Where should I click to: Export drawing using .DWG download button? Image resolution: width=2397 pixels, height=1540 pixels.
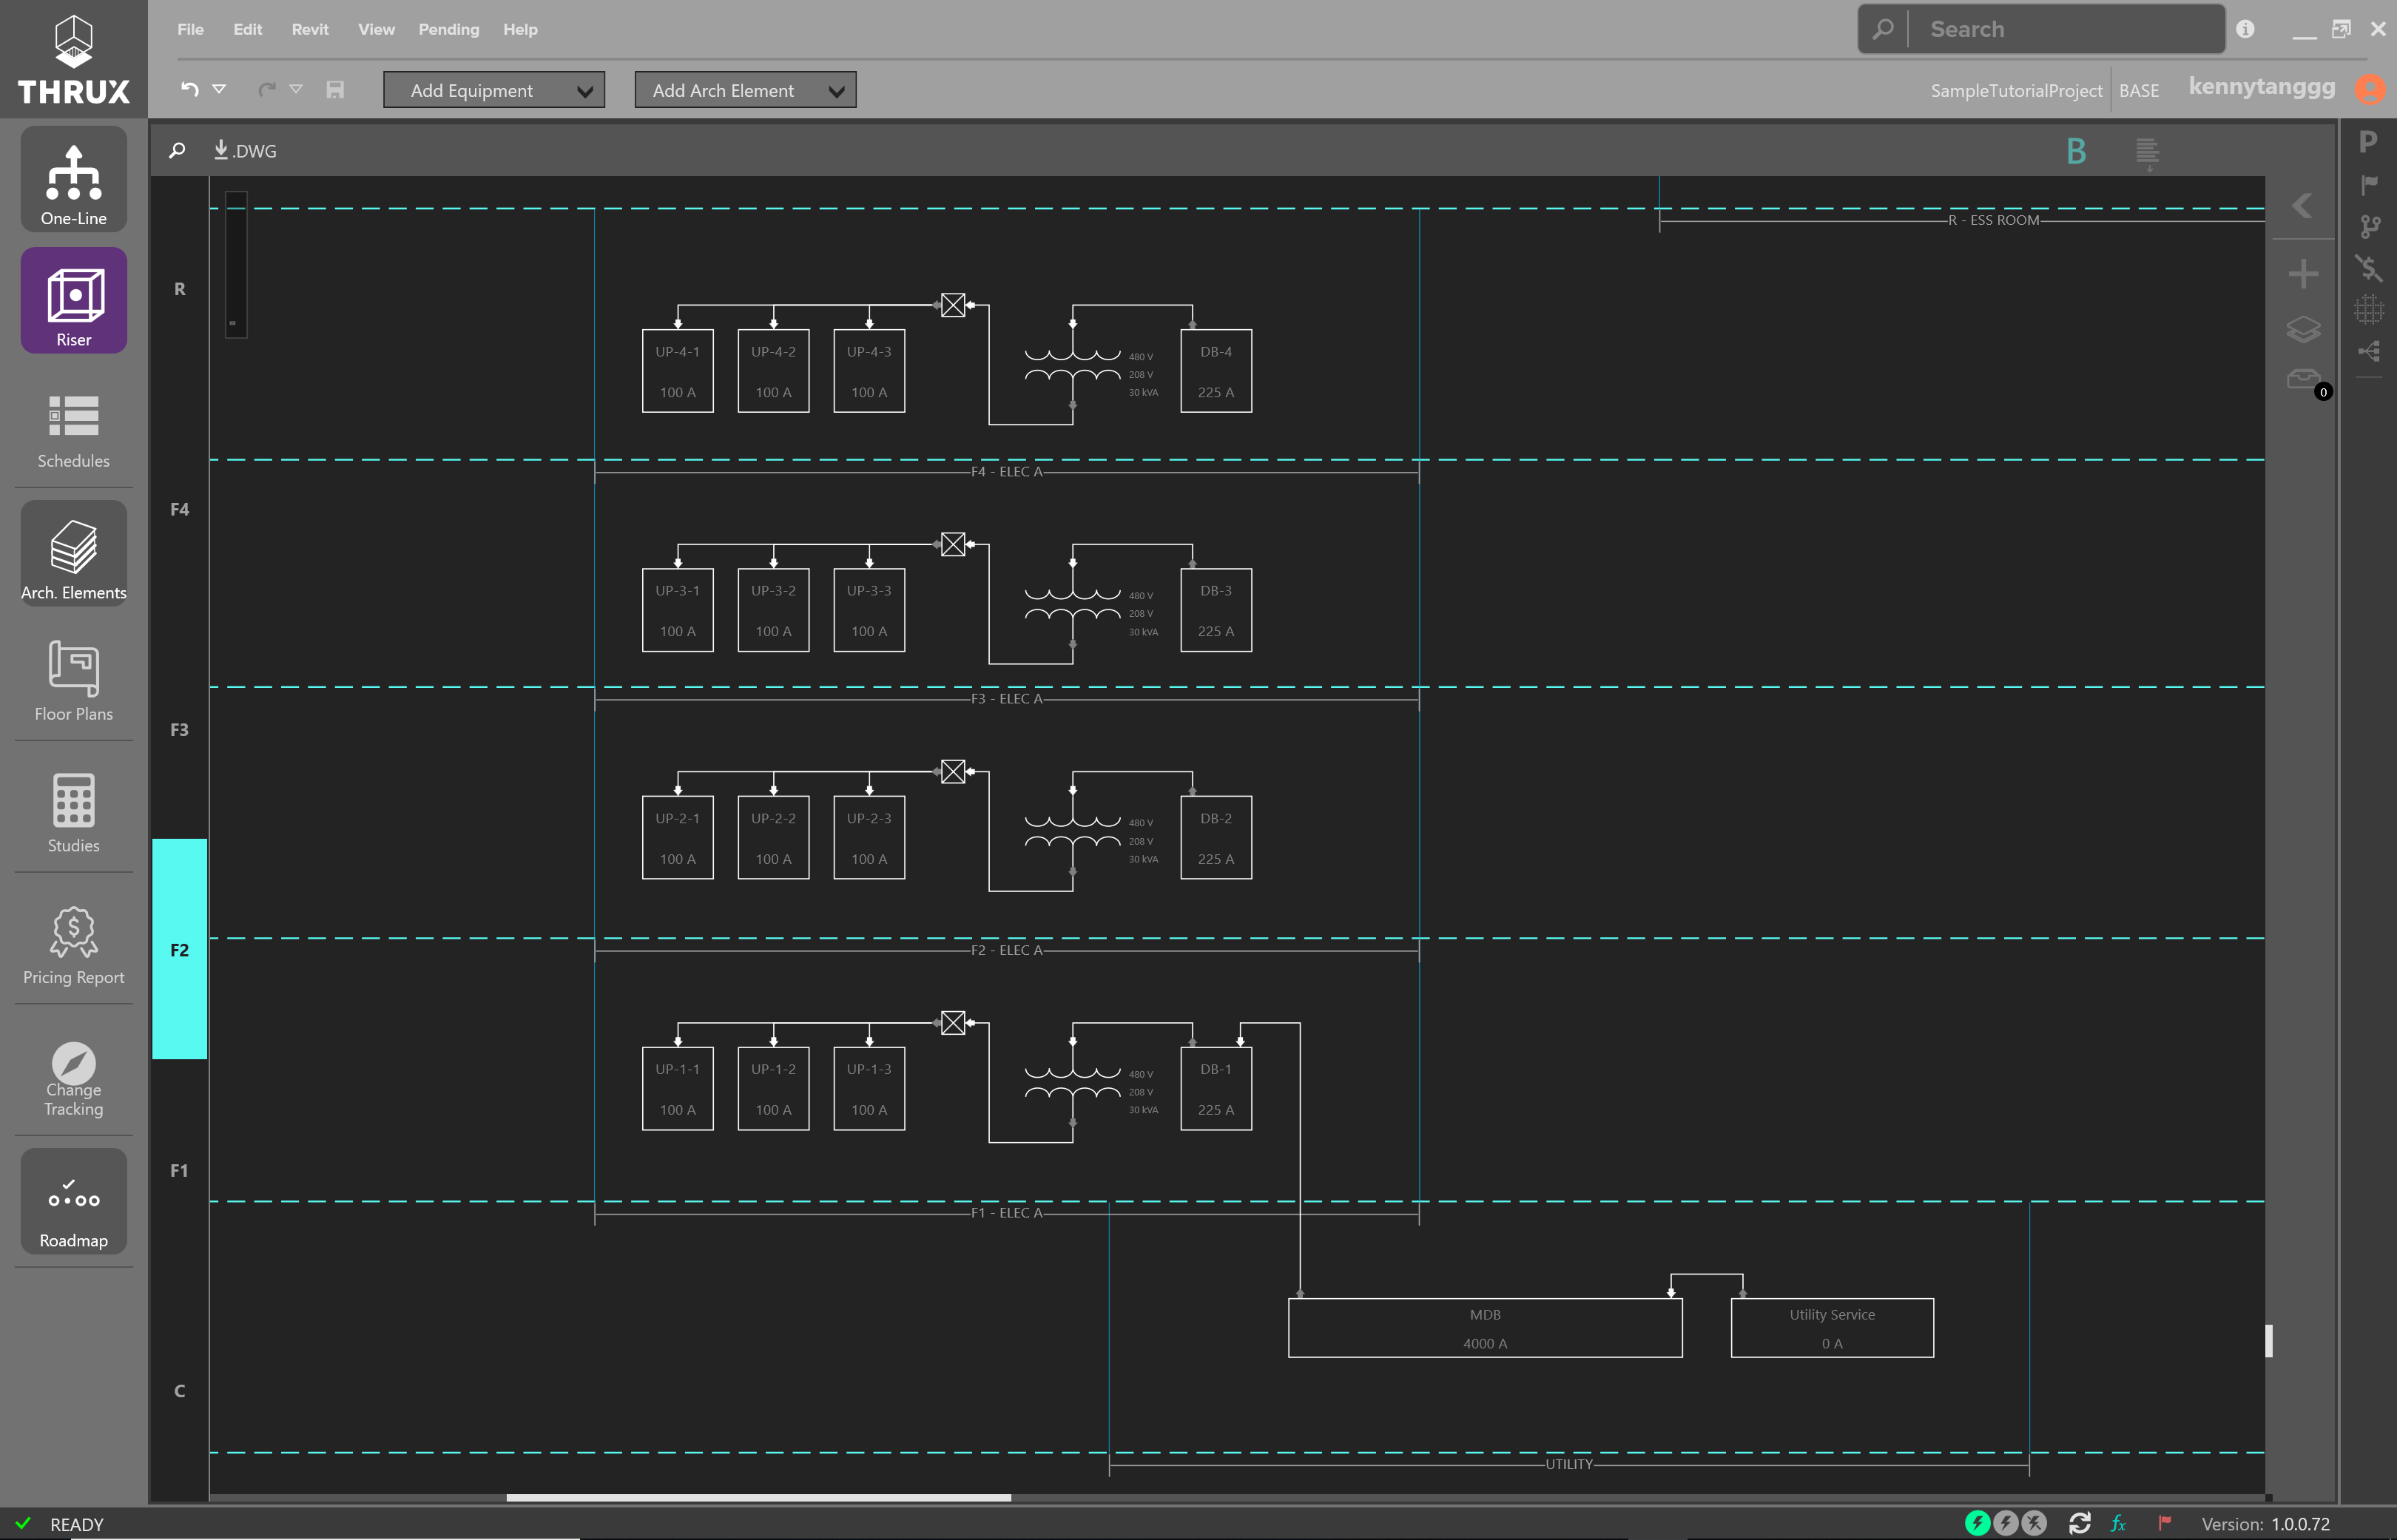coord(245,150)
